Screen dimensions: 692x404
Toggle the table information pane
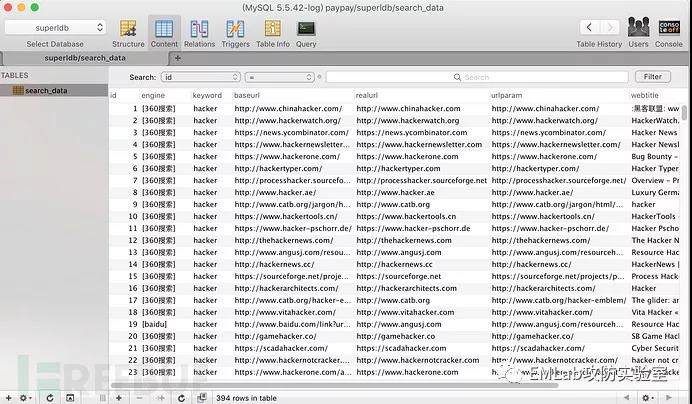pos(70,398)
